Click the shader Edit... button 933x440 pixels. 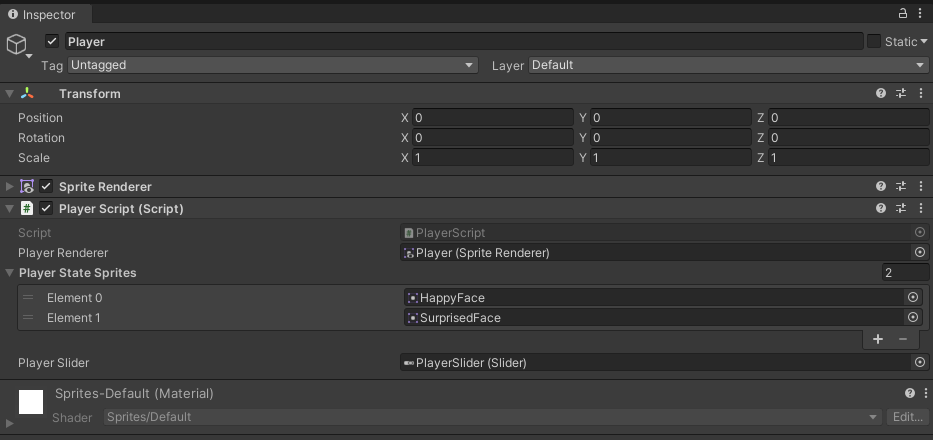[908, 417]
